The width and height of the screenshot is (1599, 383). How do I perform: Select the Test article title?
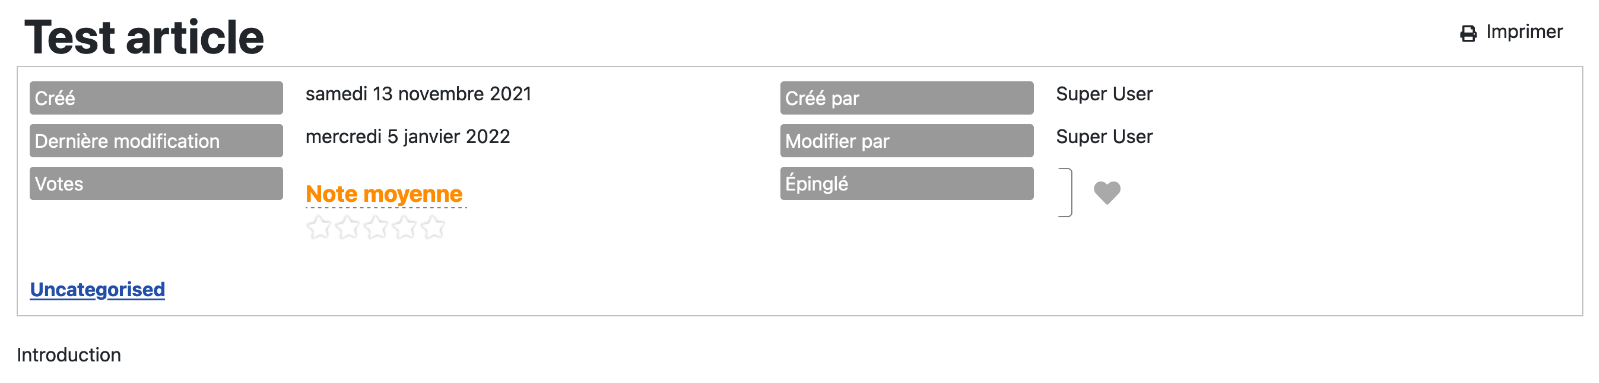[144, 38]
